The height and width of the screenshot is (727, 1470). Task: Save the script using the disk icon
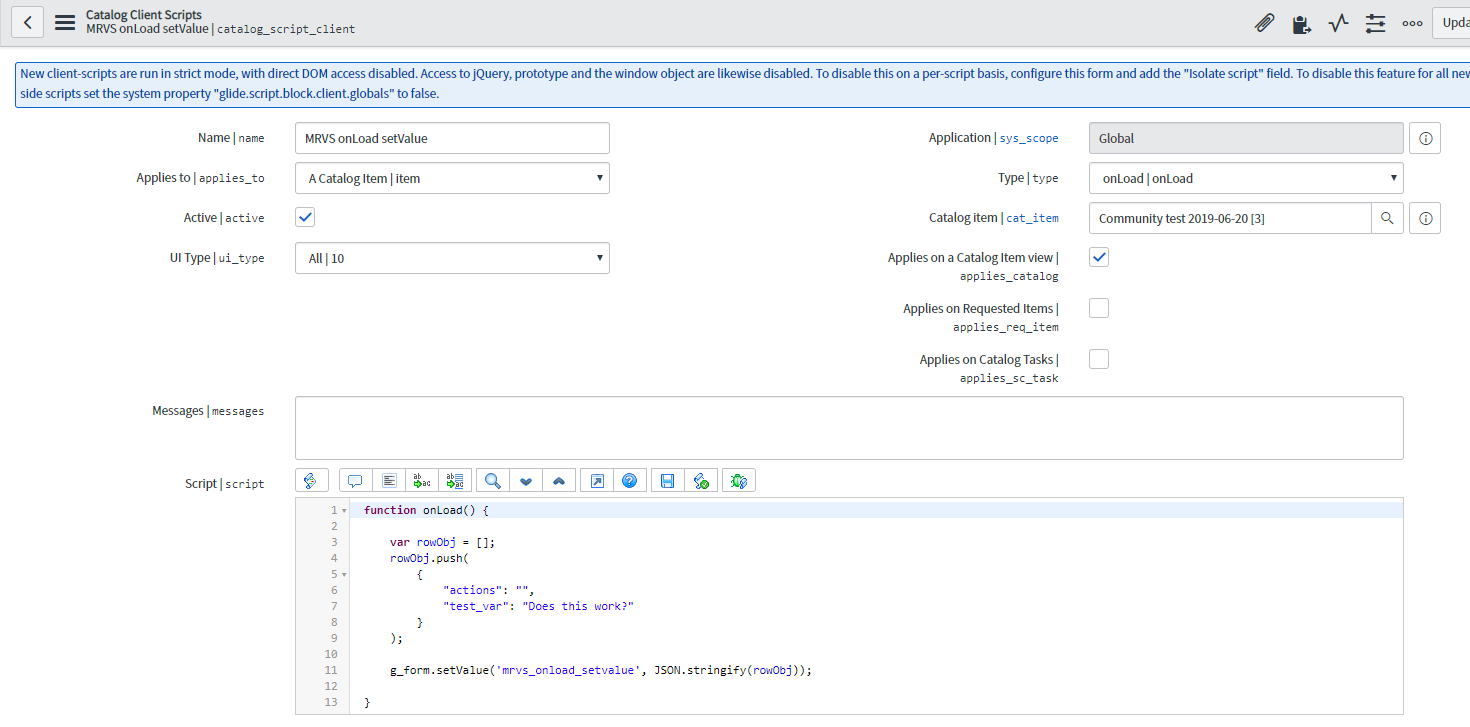click(667, 480)
